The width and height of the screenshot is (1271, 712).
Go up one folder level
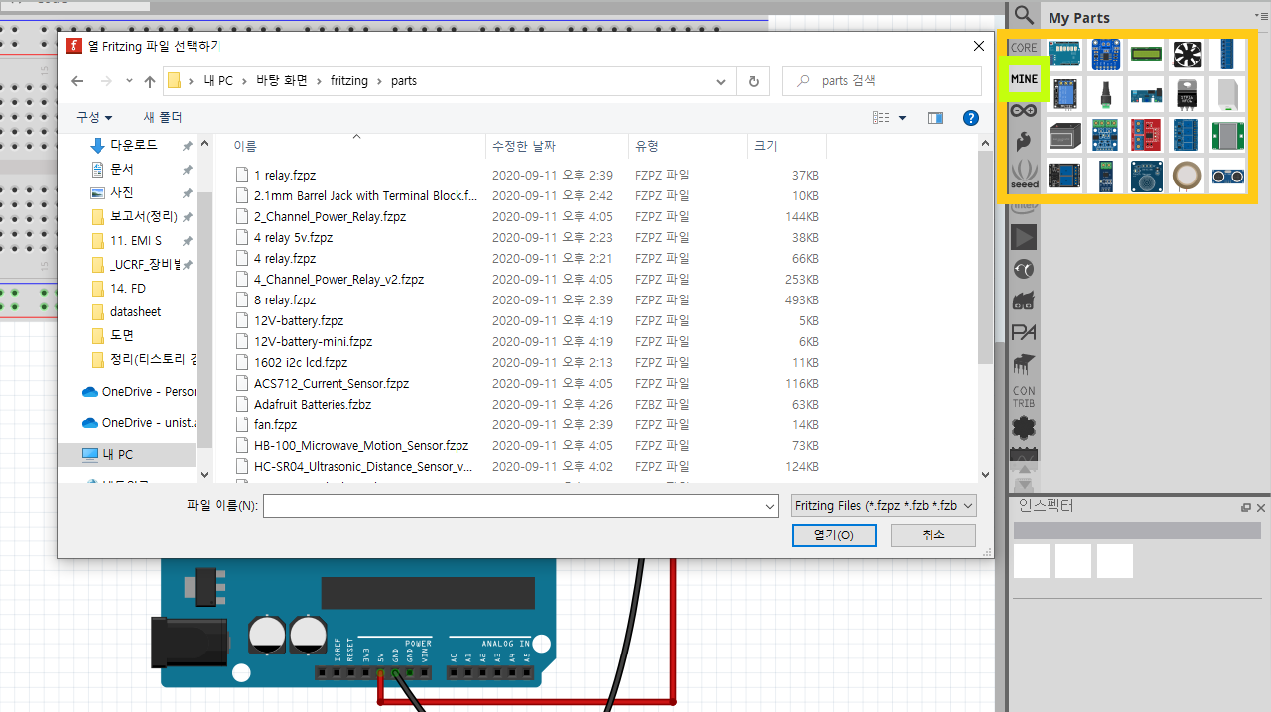coord(150,81)
